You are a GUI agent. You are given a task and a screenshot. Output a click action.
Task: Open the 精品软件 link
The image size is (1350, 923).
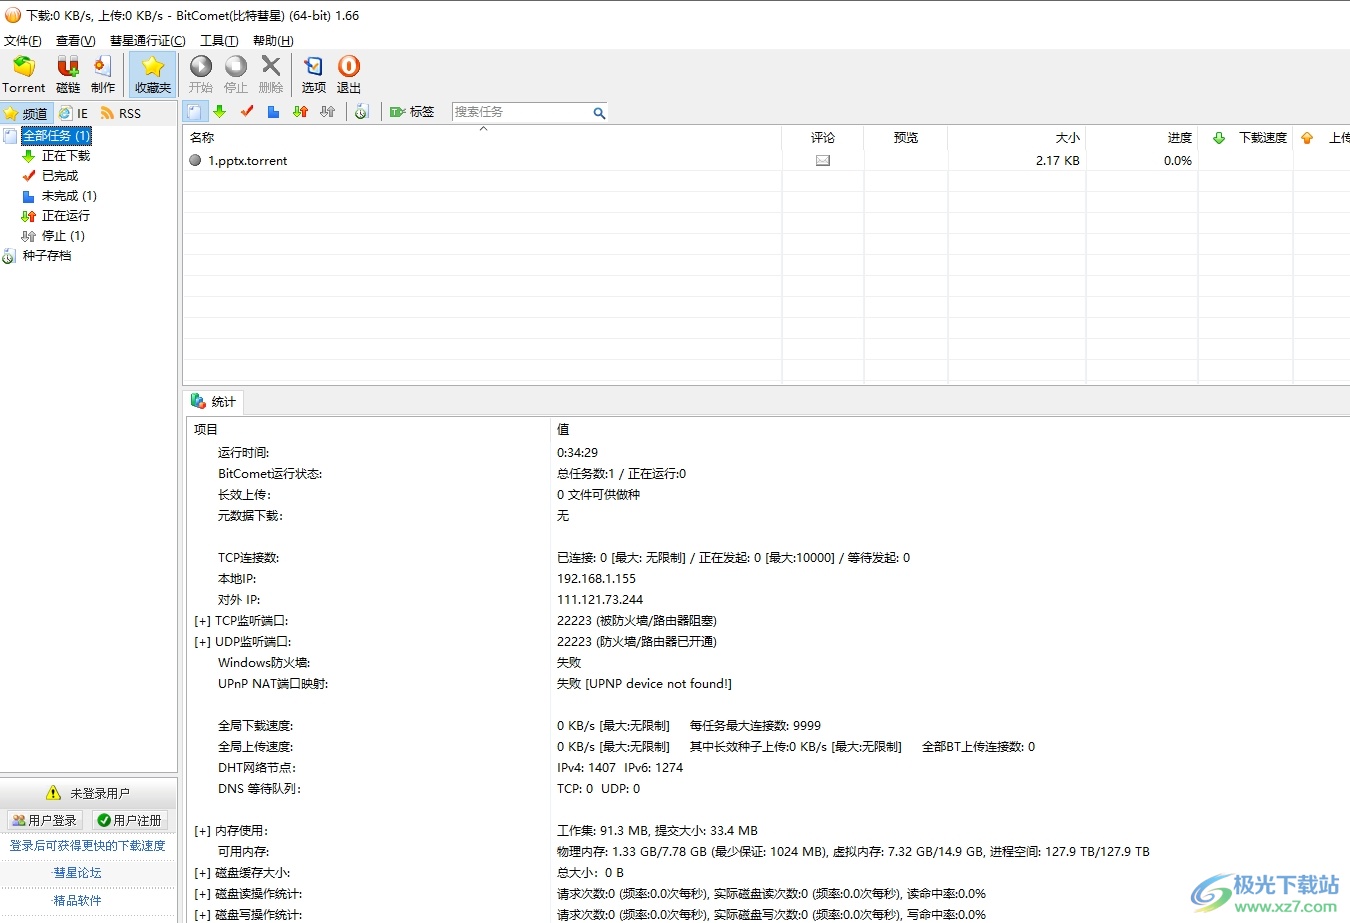tap(77, 900)
